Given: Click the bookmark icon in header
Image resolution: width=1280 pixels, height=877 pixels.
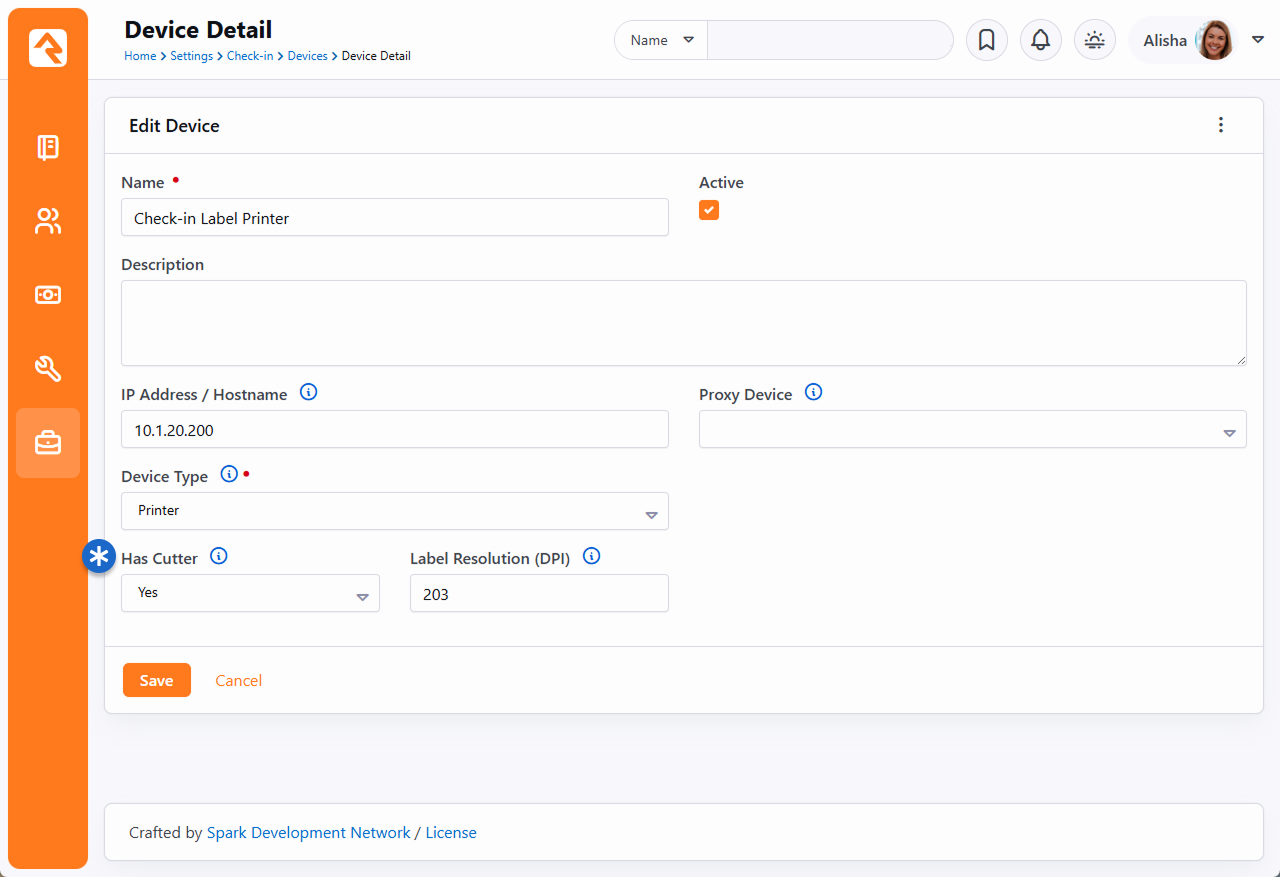Looking at the screenshot, I should 986,40.
